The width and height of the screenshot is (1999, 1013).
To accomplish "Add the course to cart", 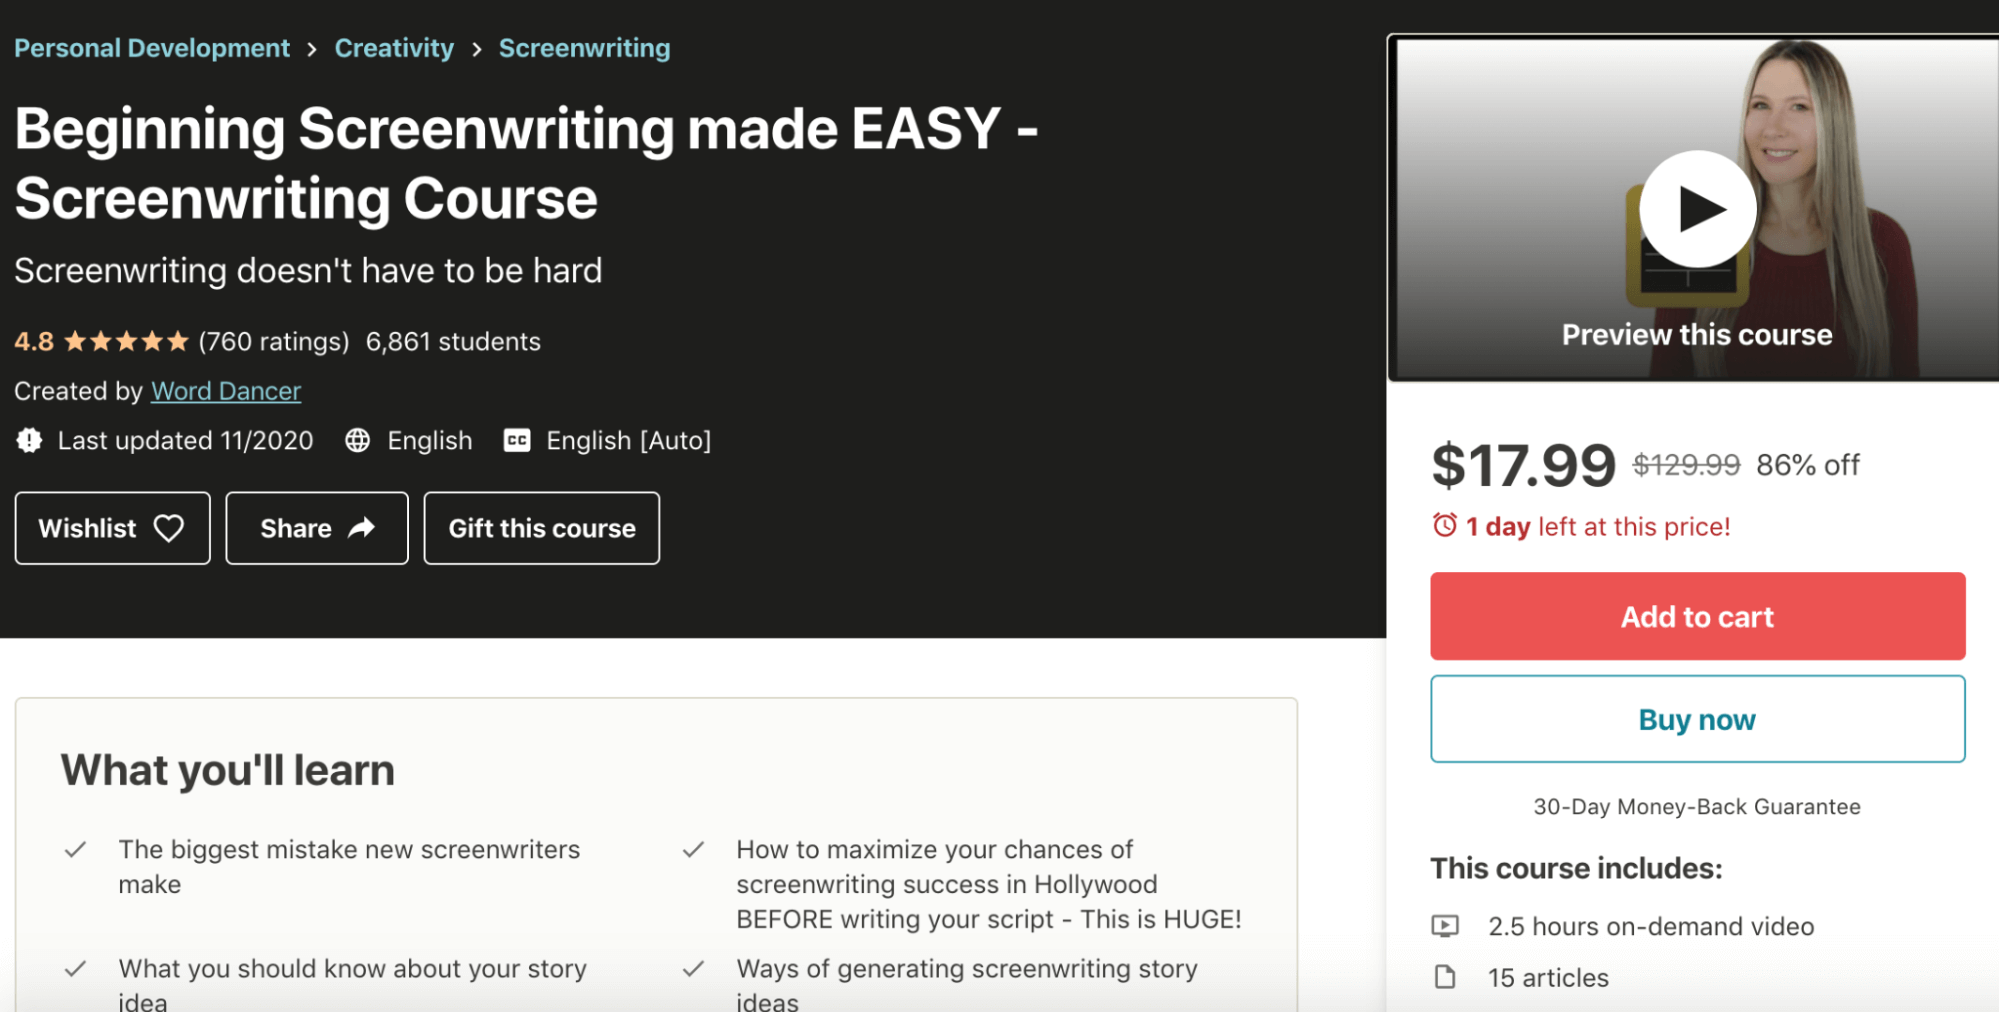I will [1697, 616].
